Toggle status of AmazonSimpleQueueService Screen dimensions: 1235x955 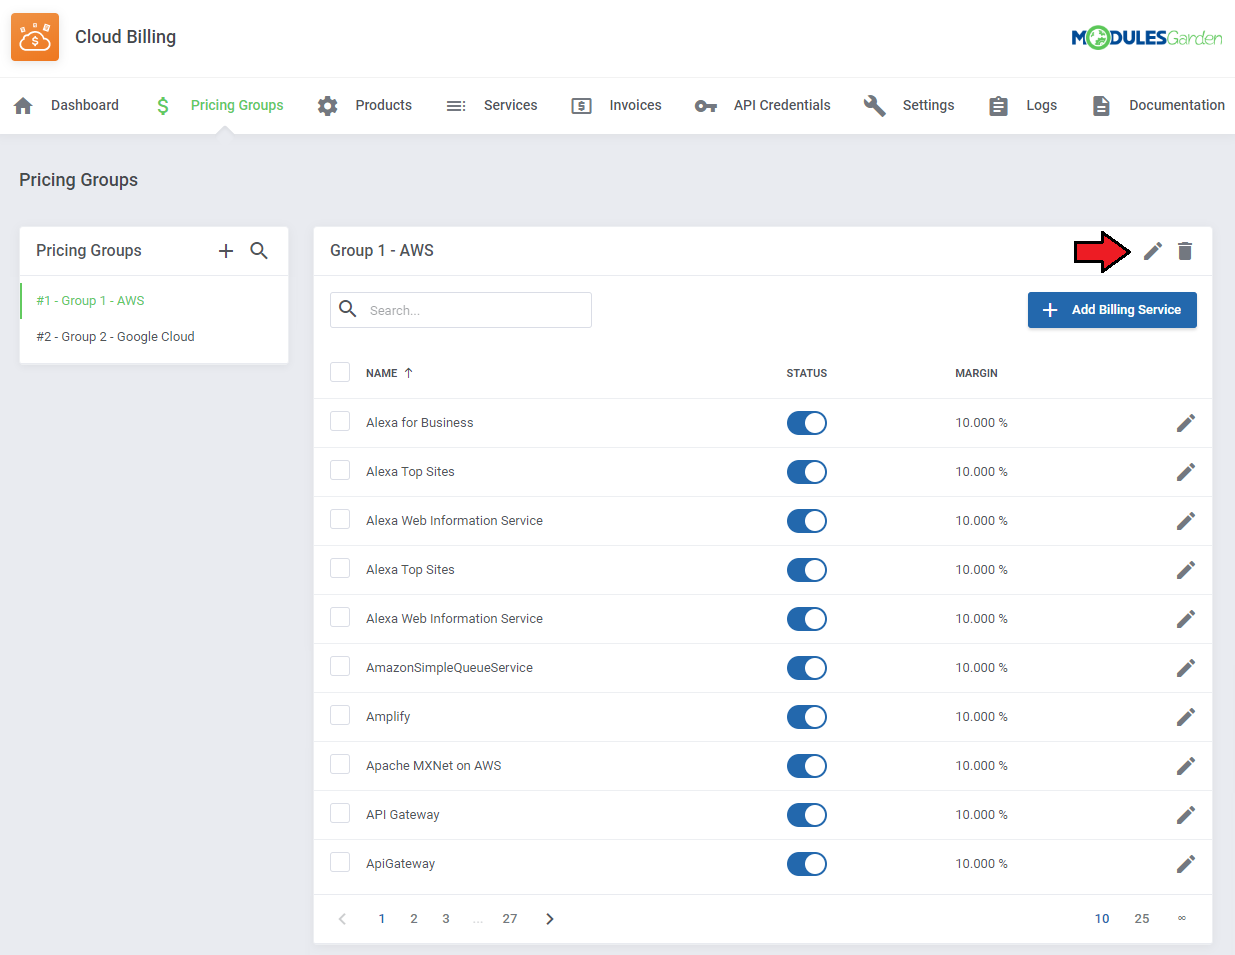coord(807,668)
